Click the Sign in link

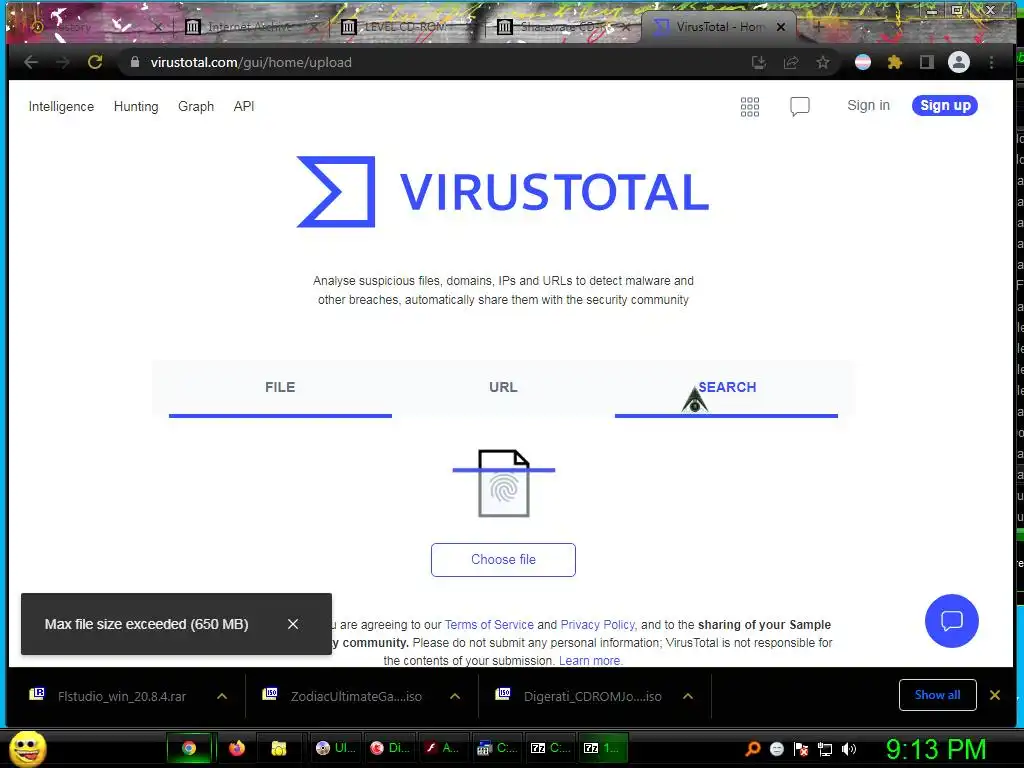coord(869,105)
